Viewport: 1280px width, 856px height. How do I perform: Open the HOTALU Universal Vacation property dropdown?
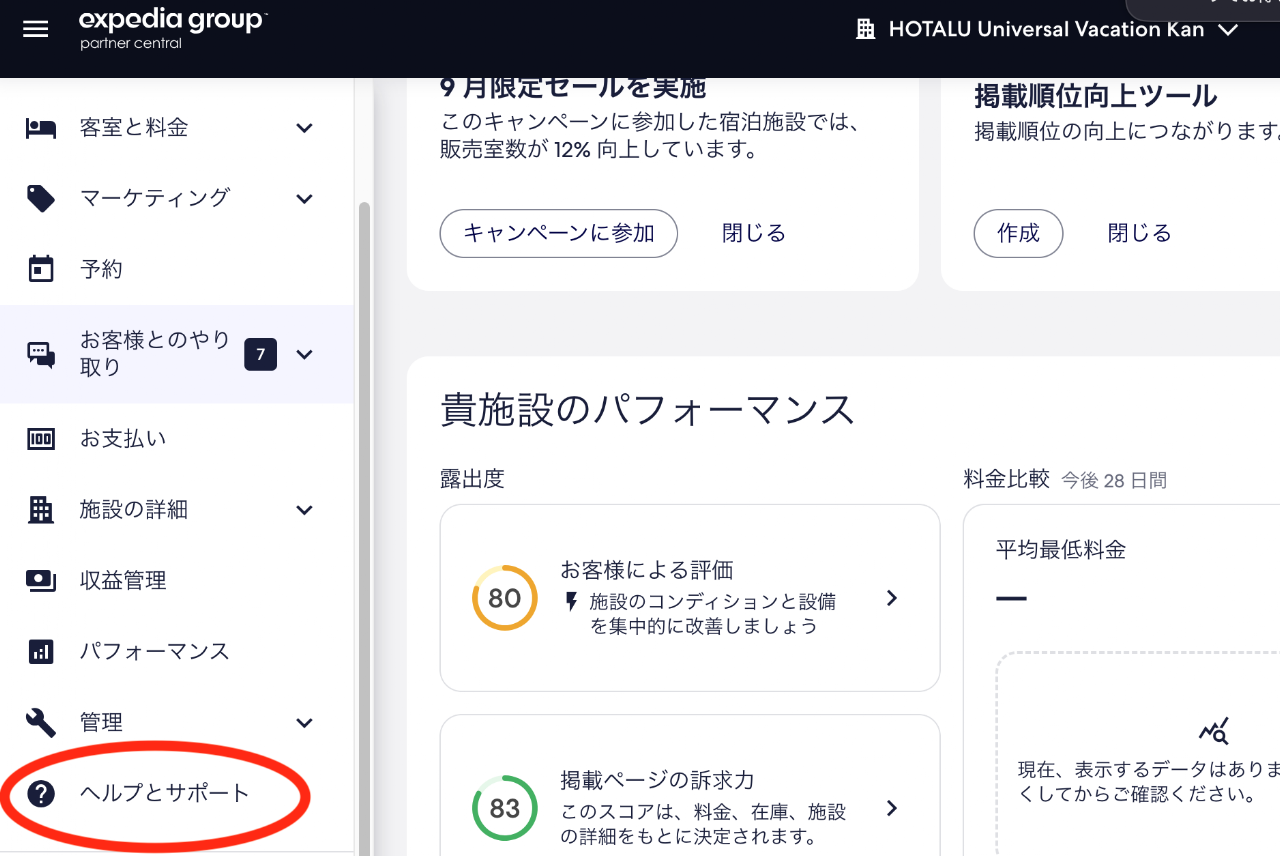click(x=1048, y=30)
